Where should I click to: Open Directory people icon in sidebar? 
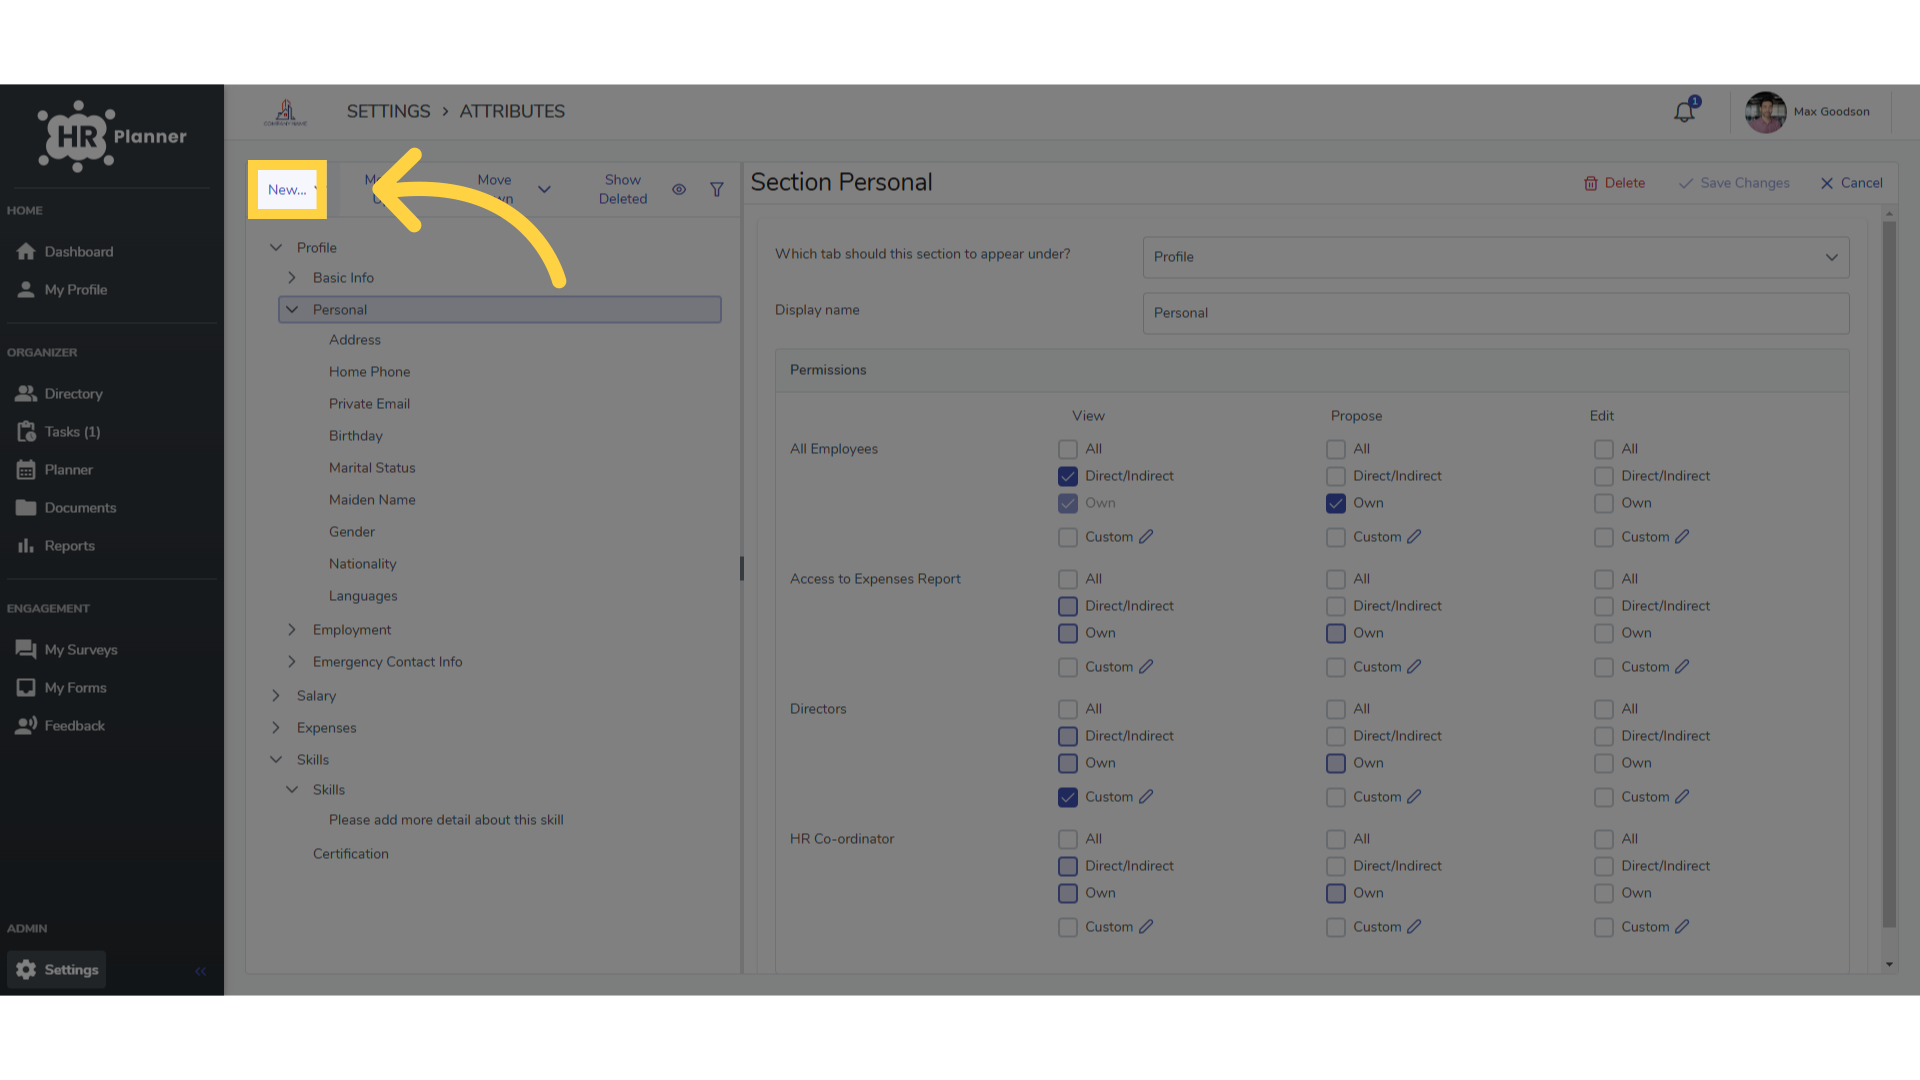[26, 394]
